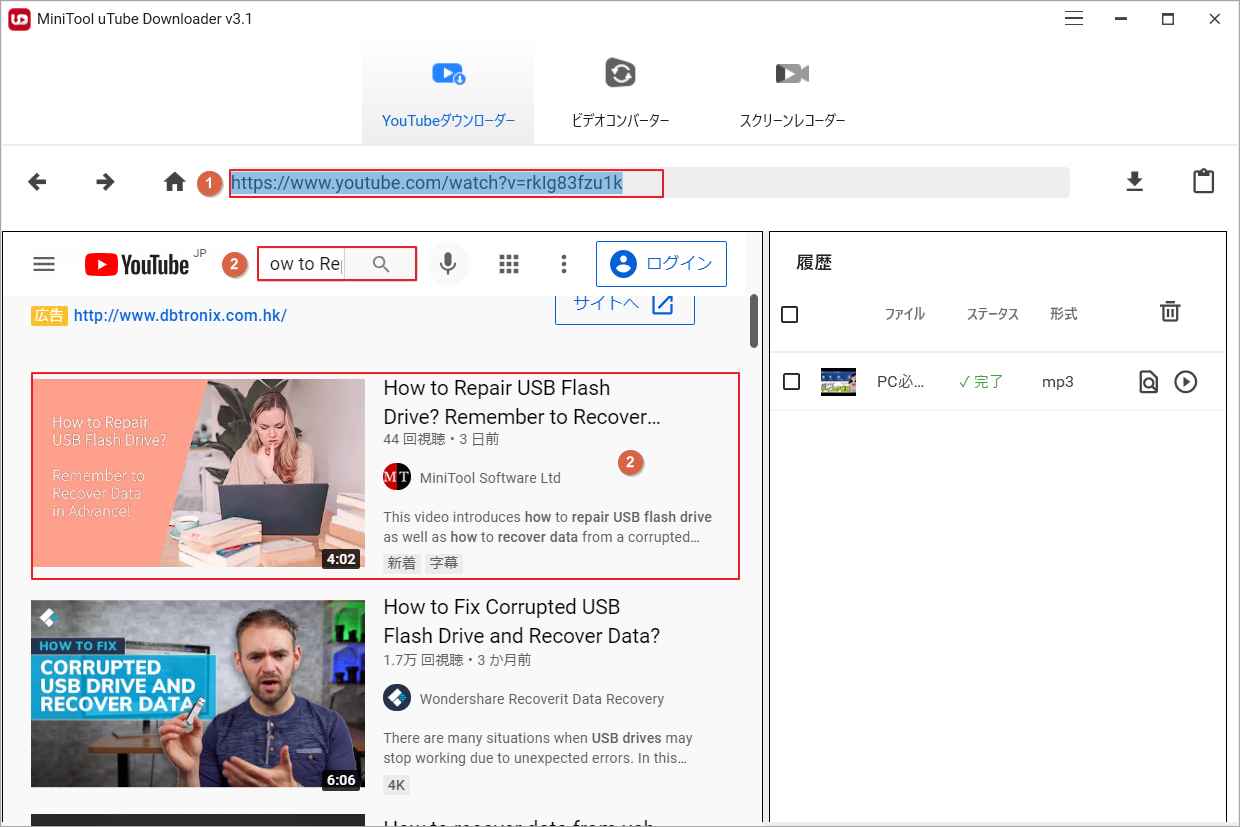Tick the checkbox for PC必… row

point(792,382)
